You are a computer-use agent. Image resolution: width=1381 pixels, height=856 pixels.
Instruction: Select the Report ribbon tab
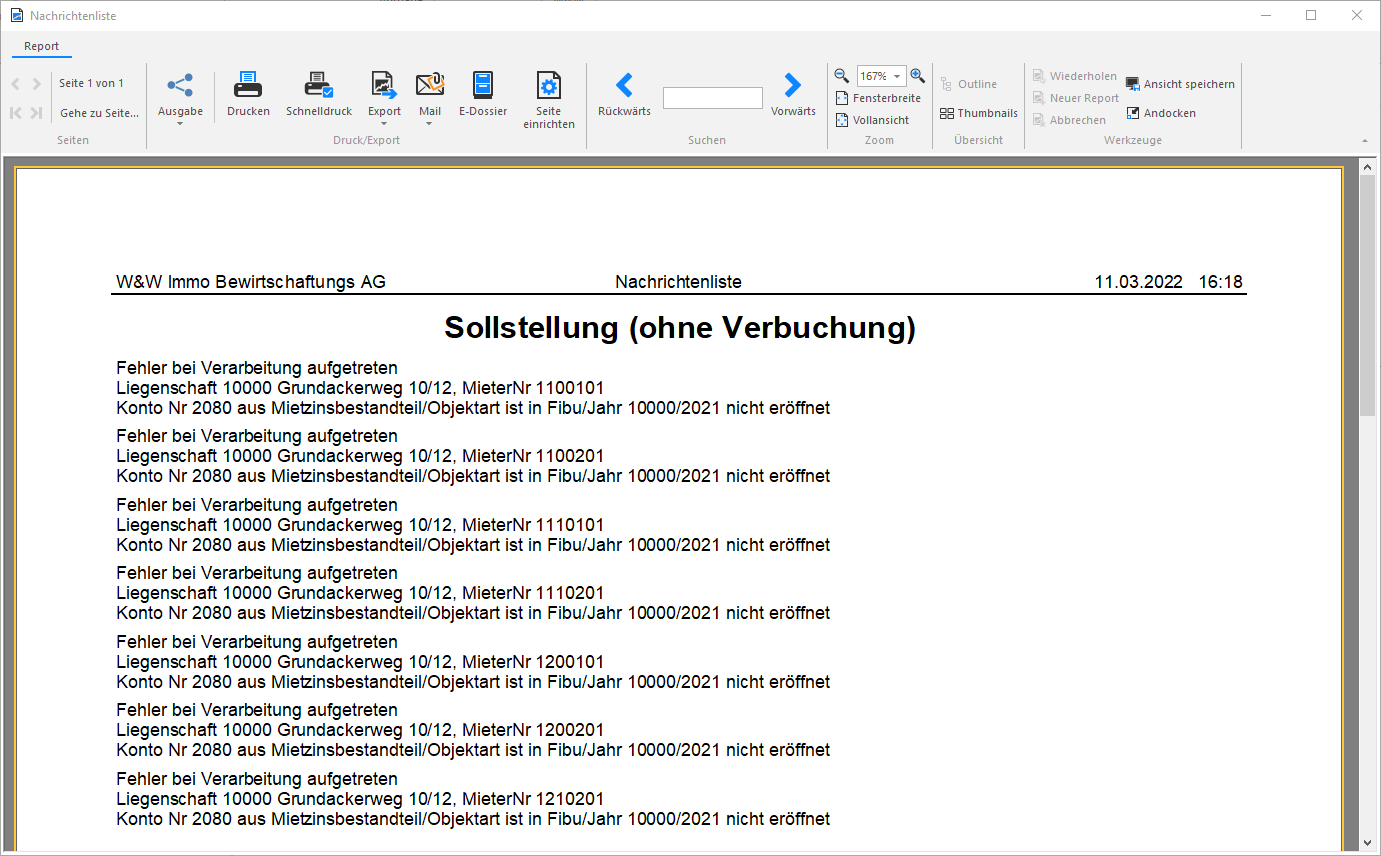42,46
